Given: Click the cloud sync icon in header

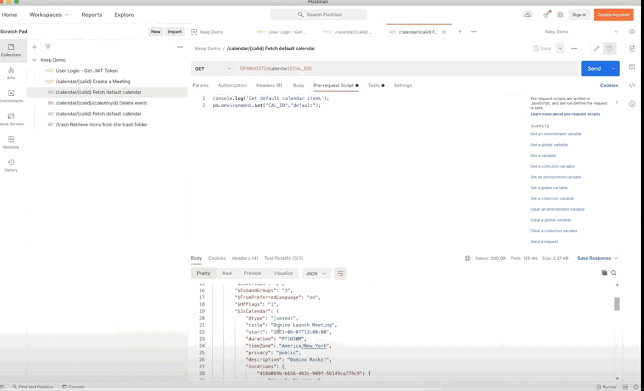Looking at the screenshot, I should point(528,15).
